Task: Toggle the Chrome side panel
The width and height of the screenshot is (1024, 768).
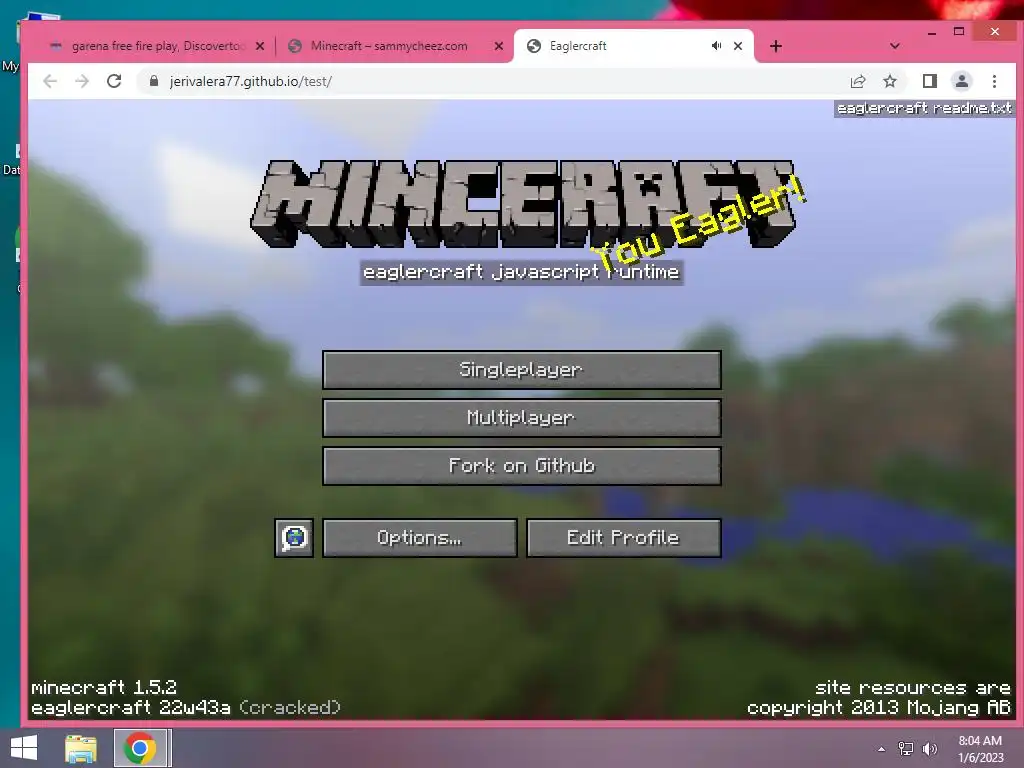Action: [929, 81]
